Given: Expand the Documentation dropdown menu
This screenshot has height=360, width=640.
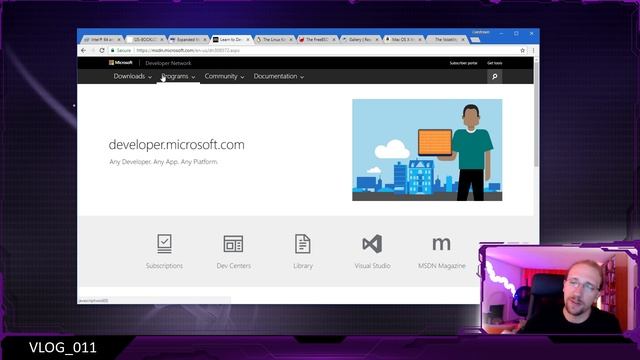Looking at the screenshot, I should [x=279, y=76].
